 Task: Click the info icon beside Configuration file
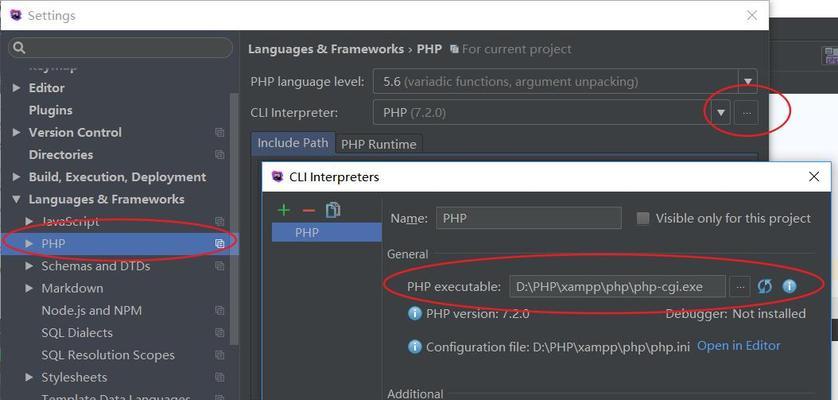pos(415,347)
